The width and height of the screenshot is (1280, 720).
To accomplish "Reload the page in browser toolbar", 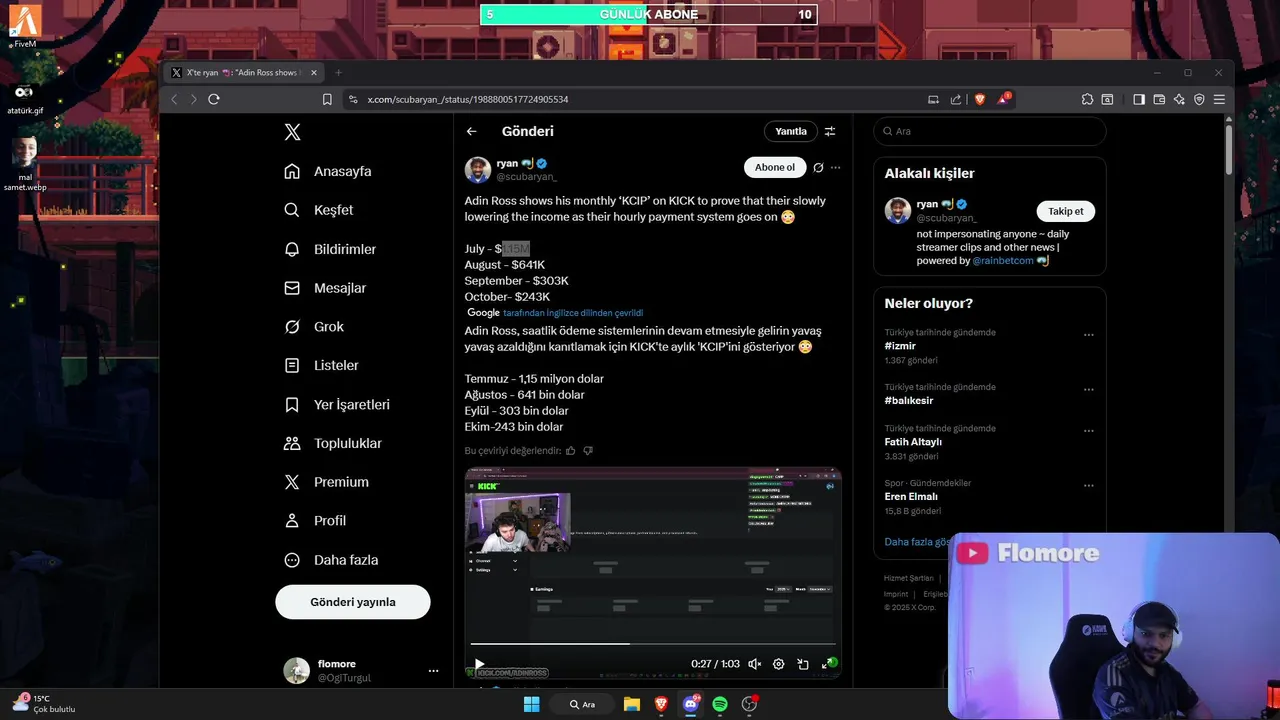I will pos(214,99).
